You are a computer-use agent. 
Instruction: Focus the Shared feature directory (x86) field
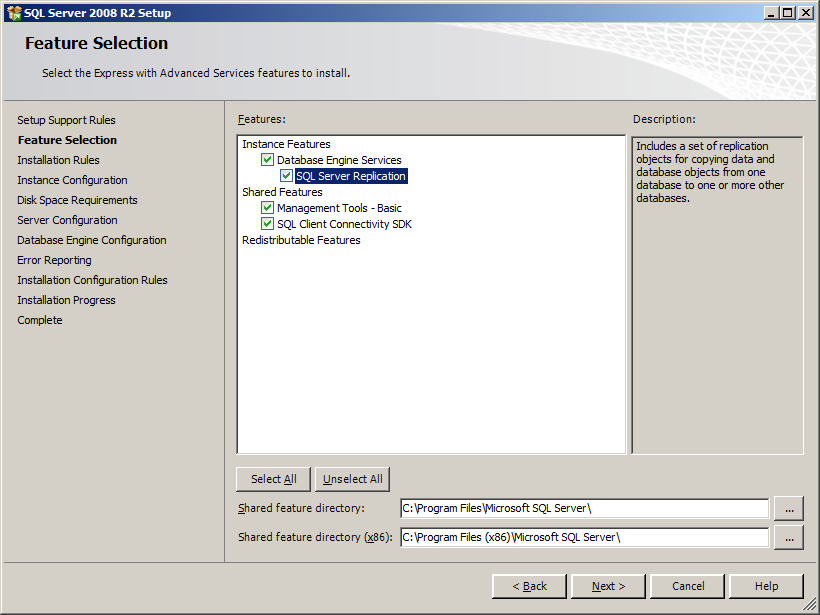pyautogui.click(x=585, y=538)
